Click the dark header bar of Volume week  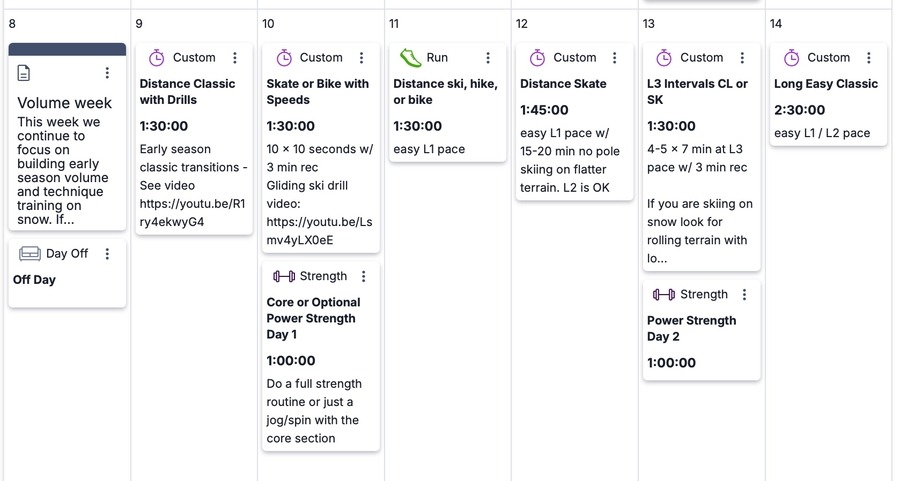67,49
